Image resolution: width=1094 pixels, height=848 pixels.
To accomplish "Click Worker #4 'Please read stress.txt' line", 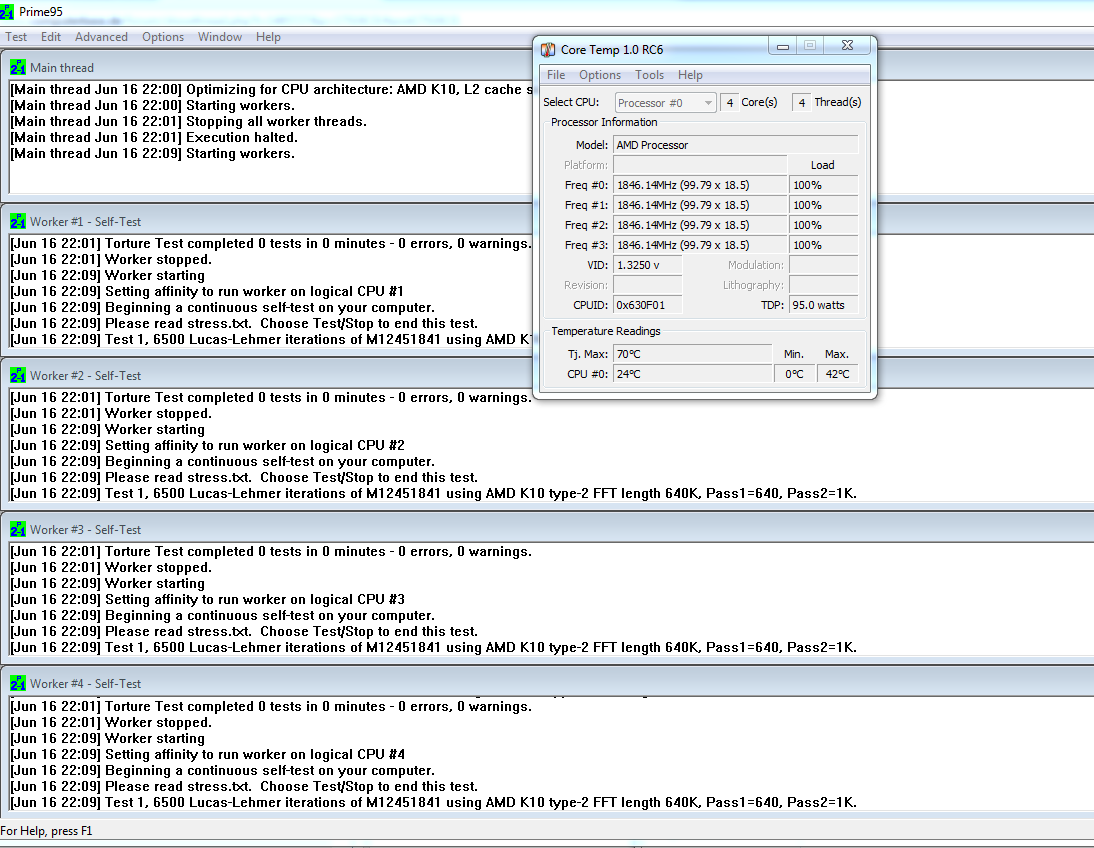I will pos(244,787).
